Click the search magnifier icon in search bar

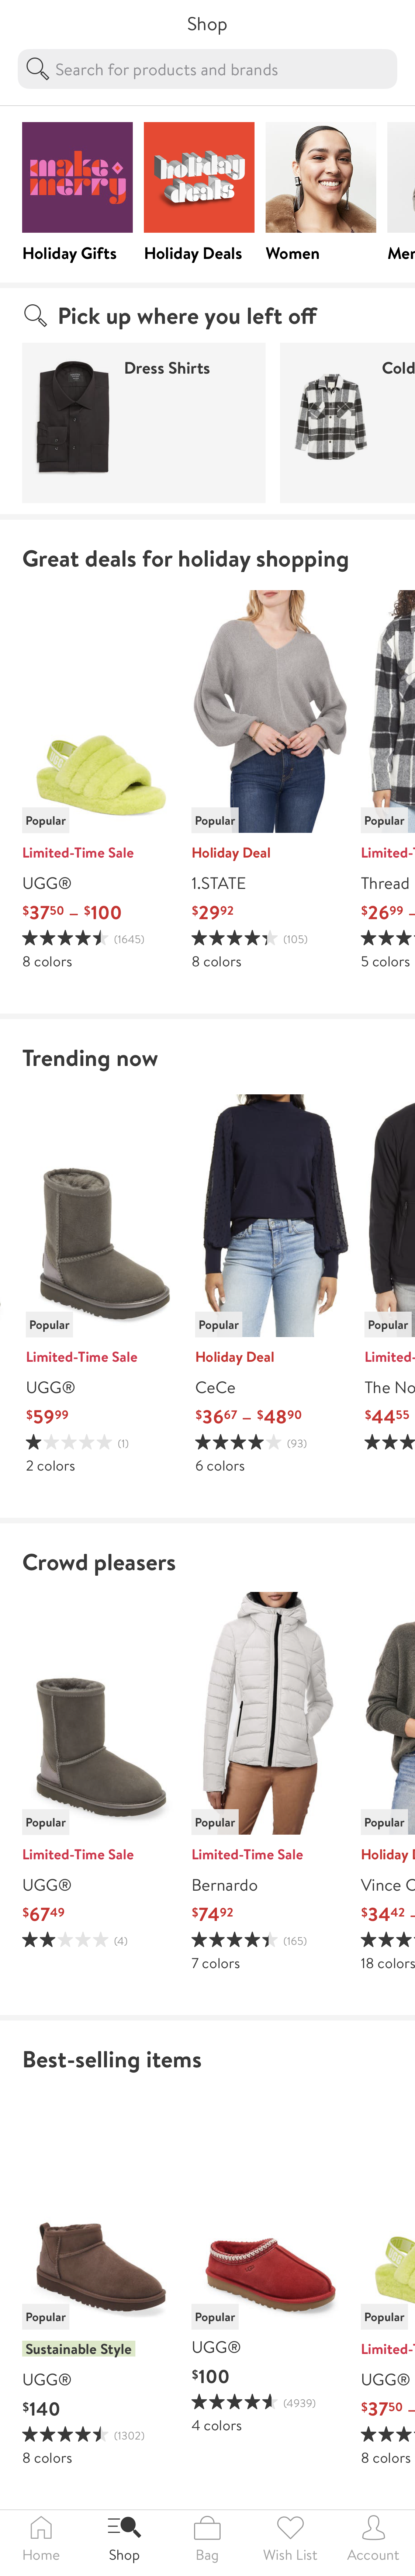coord(37,69)
